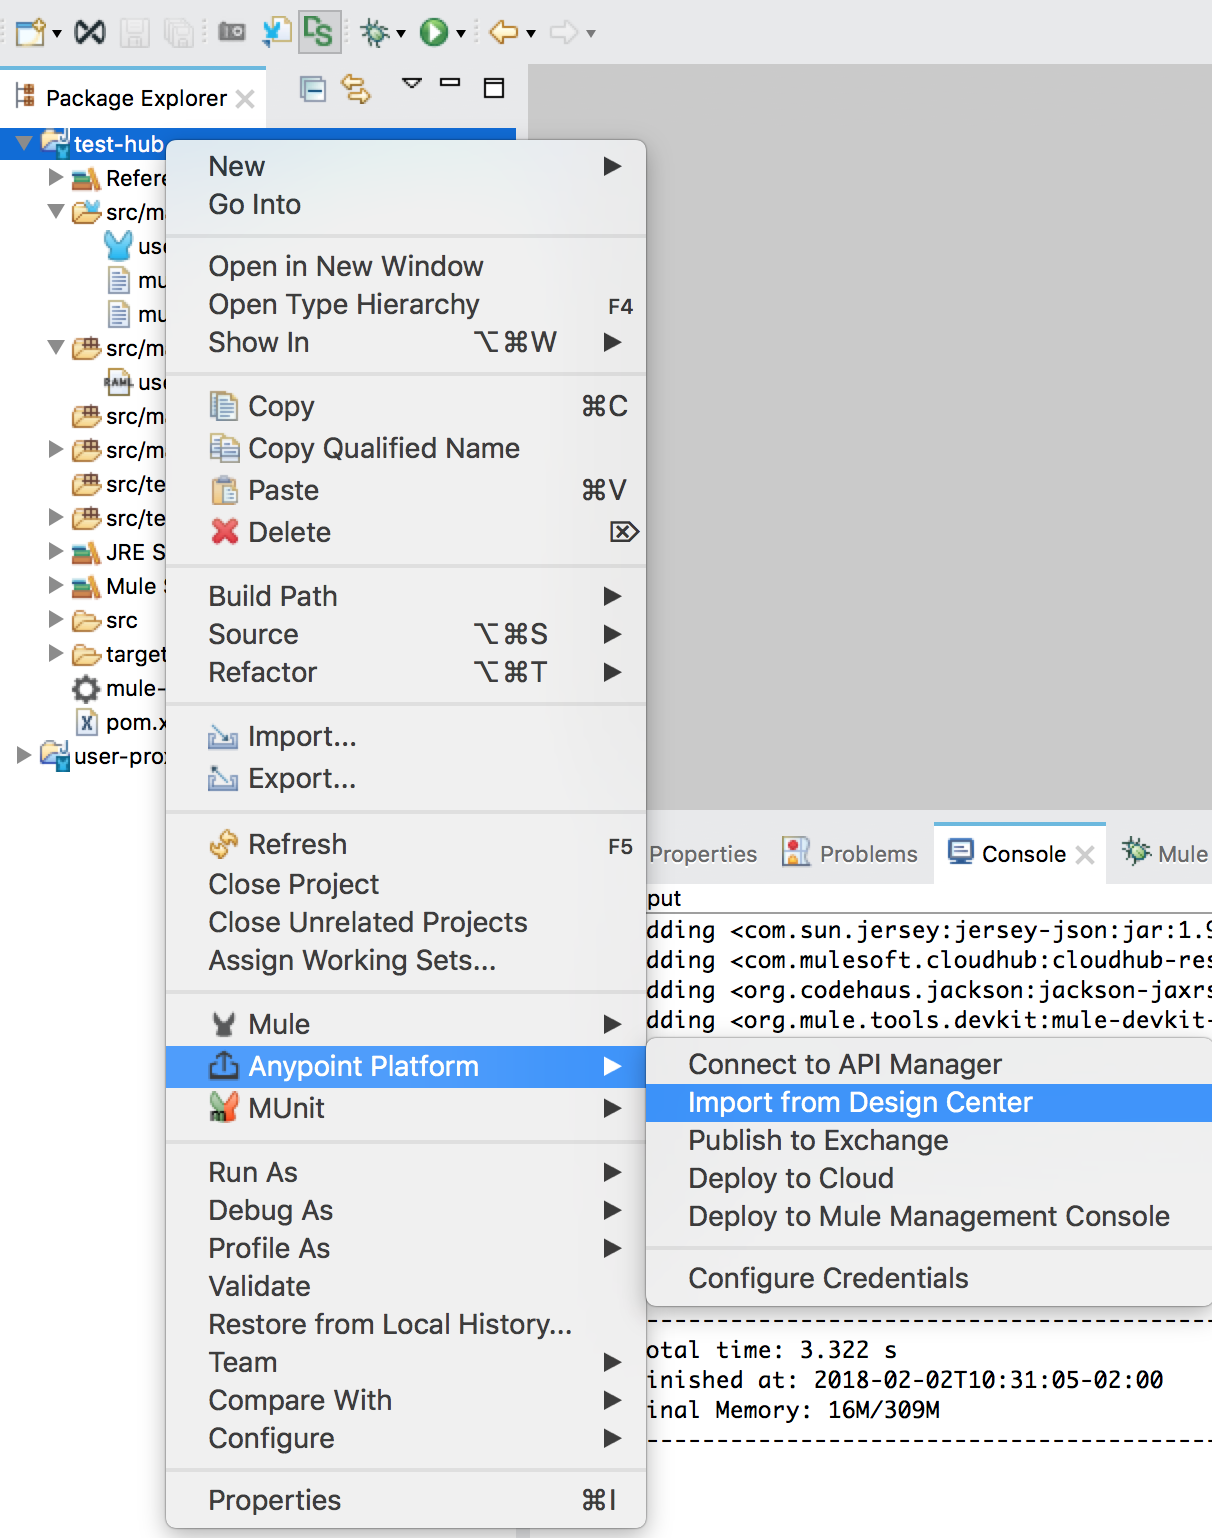Image resolution: width=1212 pixels, height=1538 pixels.
Task: Click the Collapse All icon in Package Explorer
Action: tap(313, 90)
